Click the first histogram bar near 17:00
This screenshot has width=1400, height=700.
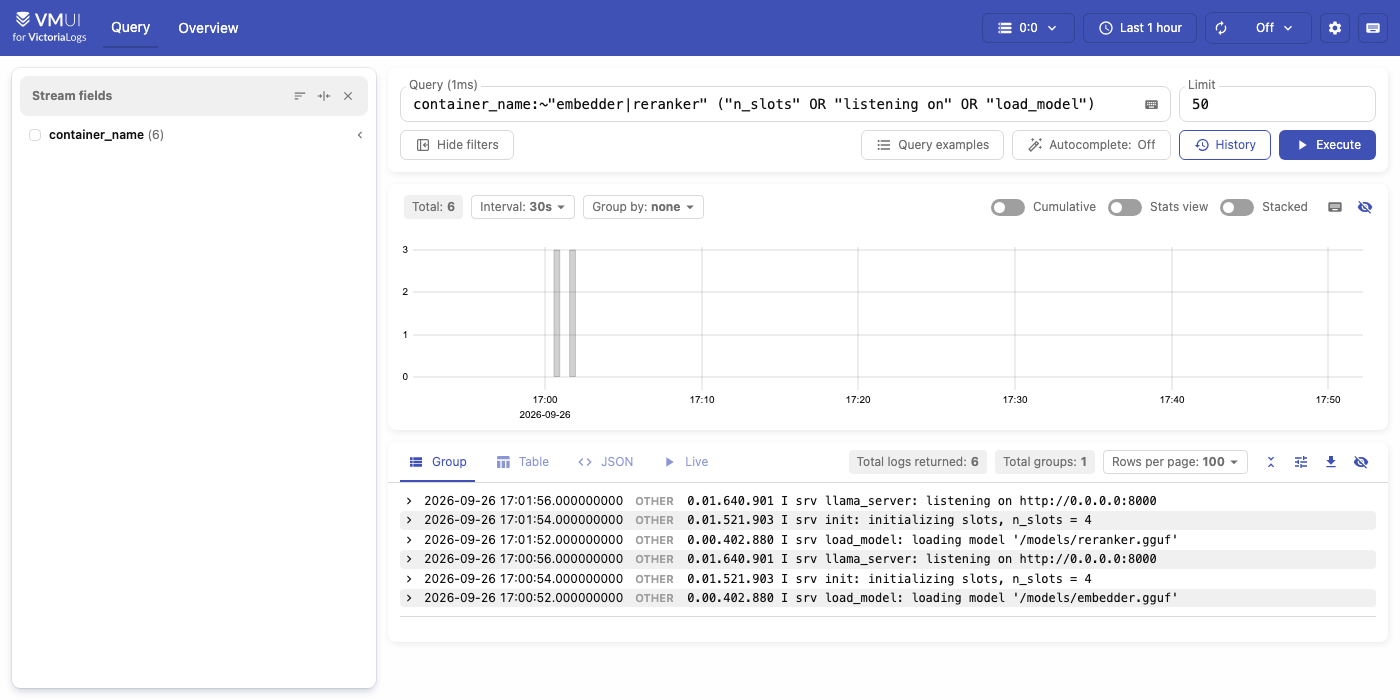click(557, 313)
